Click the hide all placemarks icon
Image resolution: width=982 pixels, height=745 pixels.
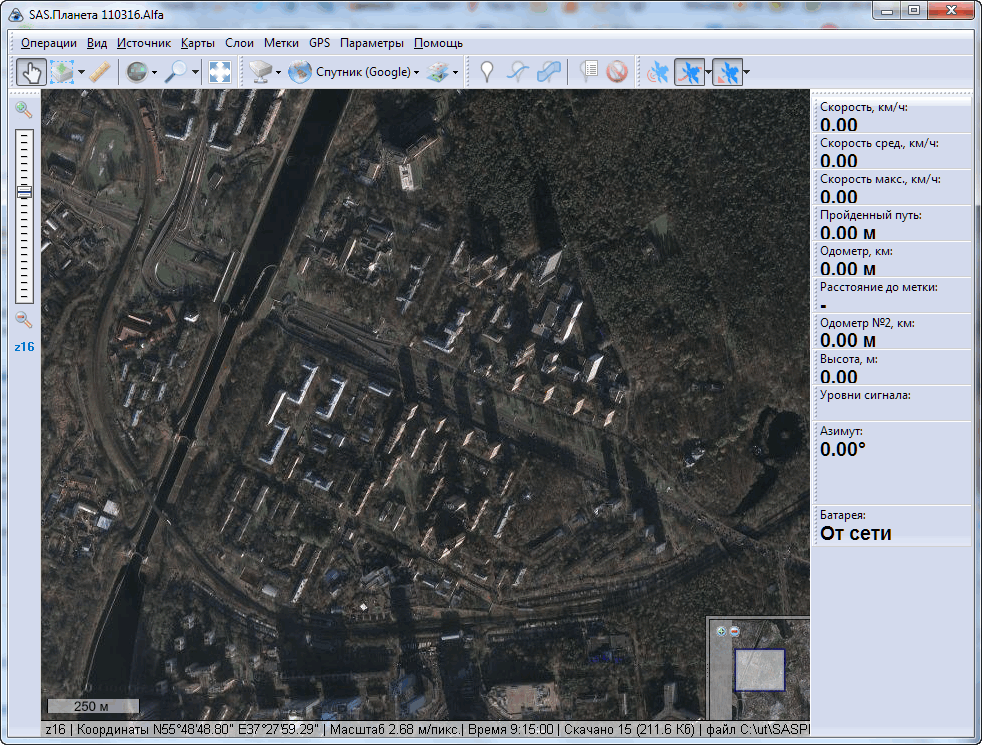coord(617,72)
